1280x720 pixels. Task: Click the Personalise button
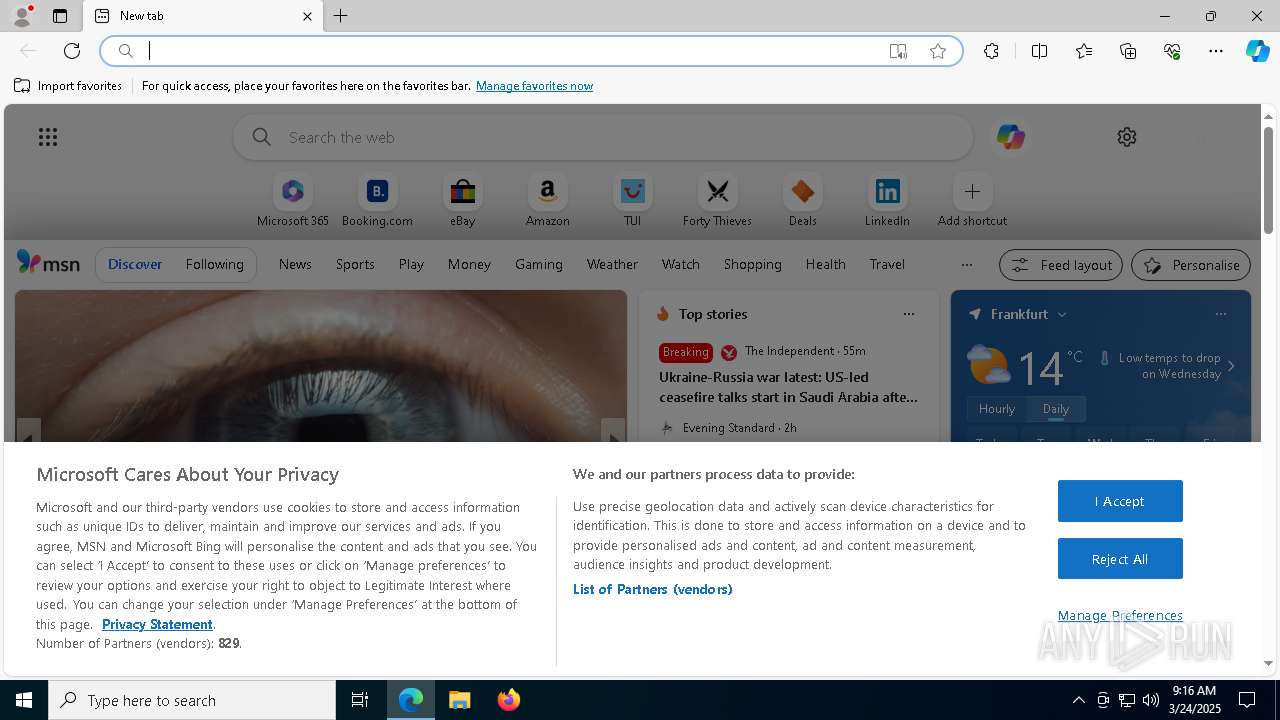click(1191, 265)
